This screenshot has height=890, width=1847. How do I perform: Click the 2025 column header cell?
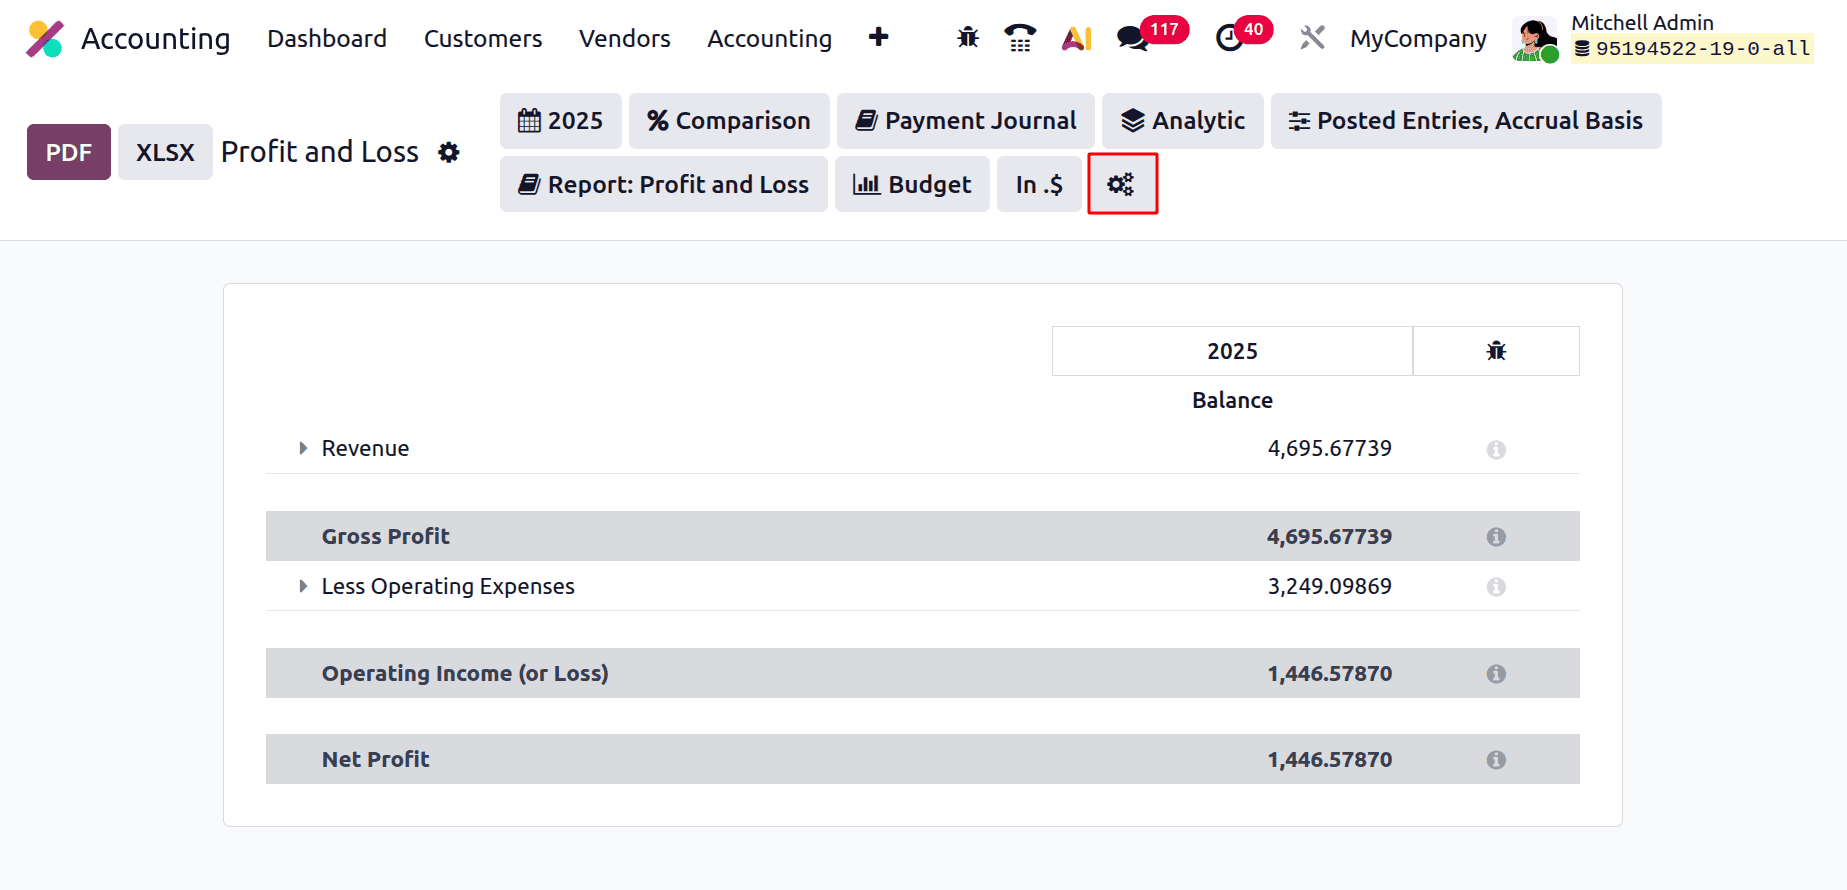click(x=1232, y=351)
